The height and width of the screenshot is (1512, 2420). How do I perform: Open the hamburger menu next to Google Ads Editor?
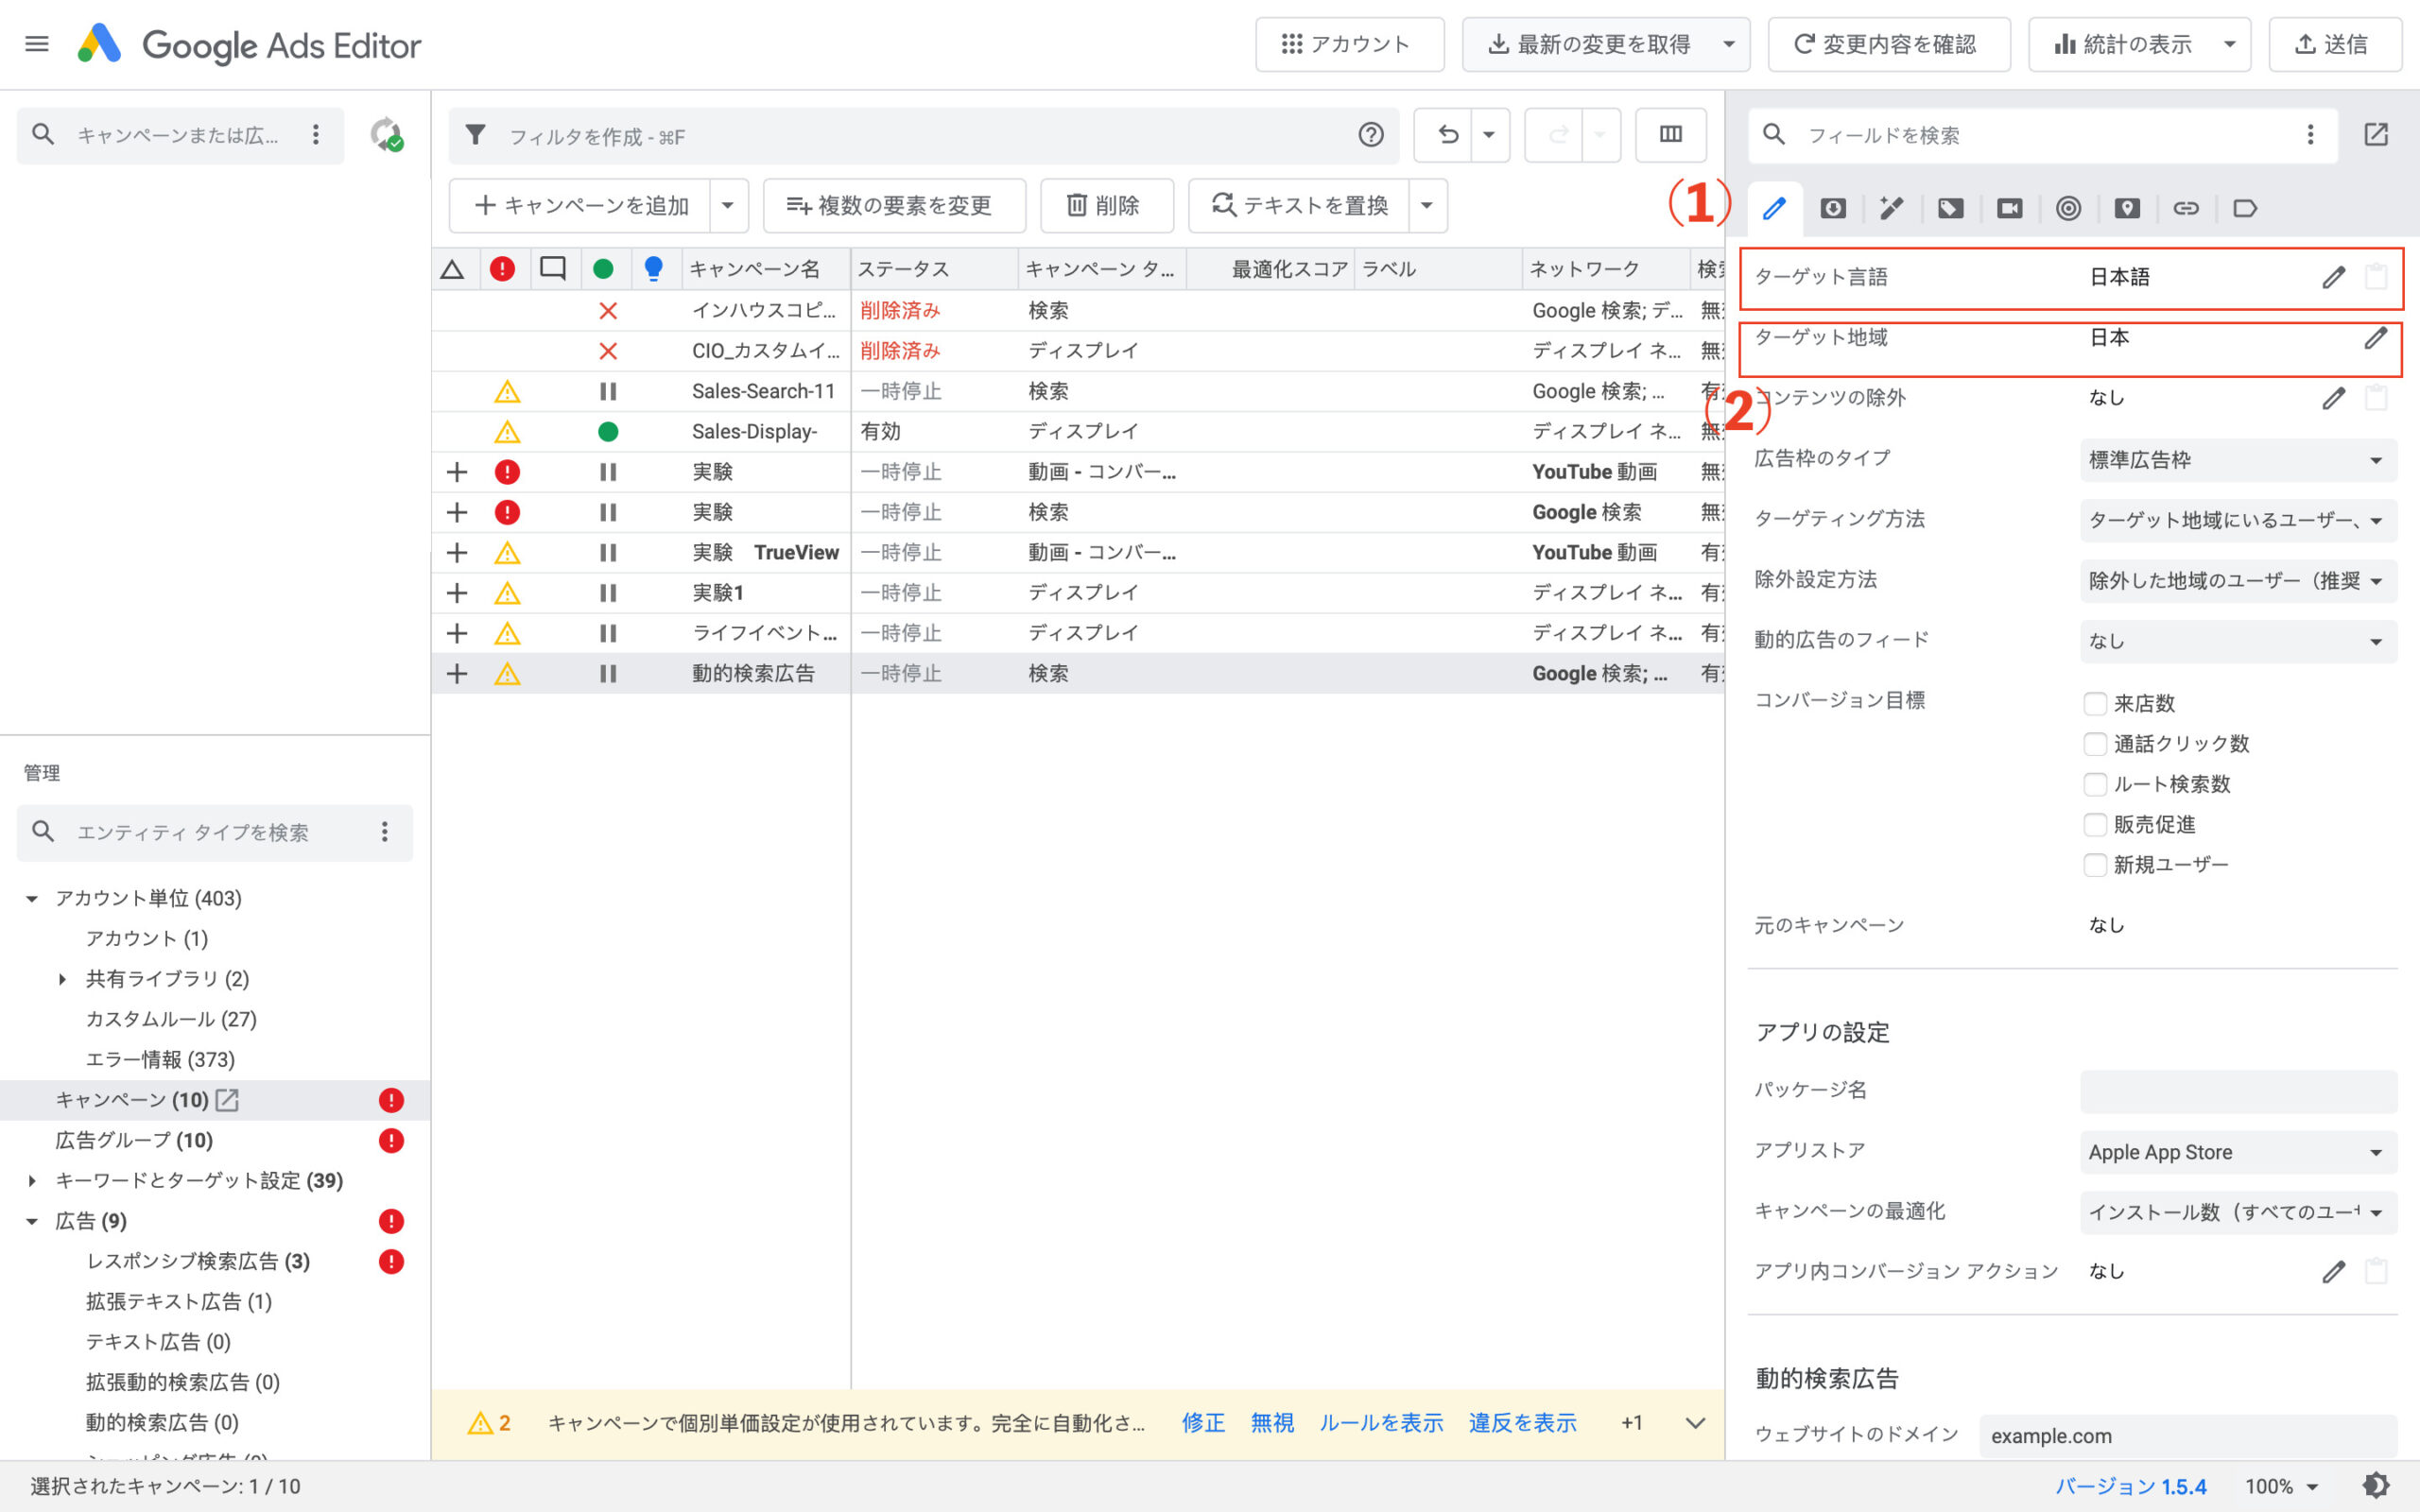pyautogui.click(x=36, y=43)
